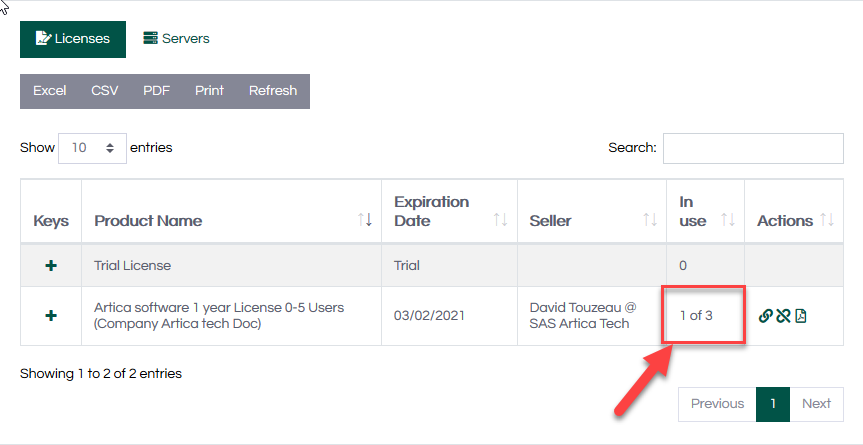Open the Licenses tab
863x445 pixels.
pos(73,39)
